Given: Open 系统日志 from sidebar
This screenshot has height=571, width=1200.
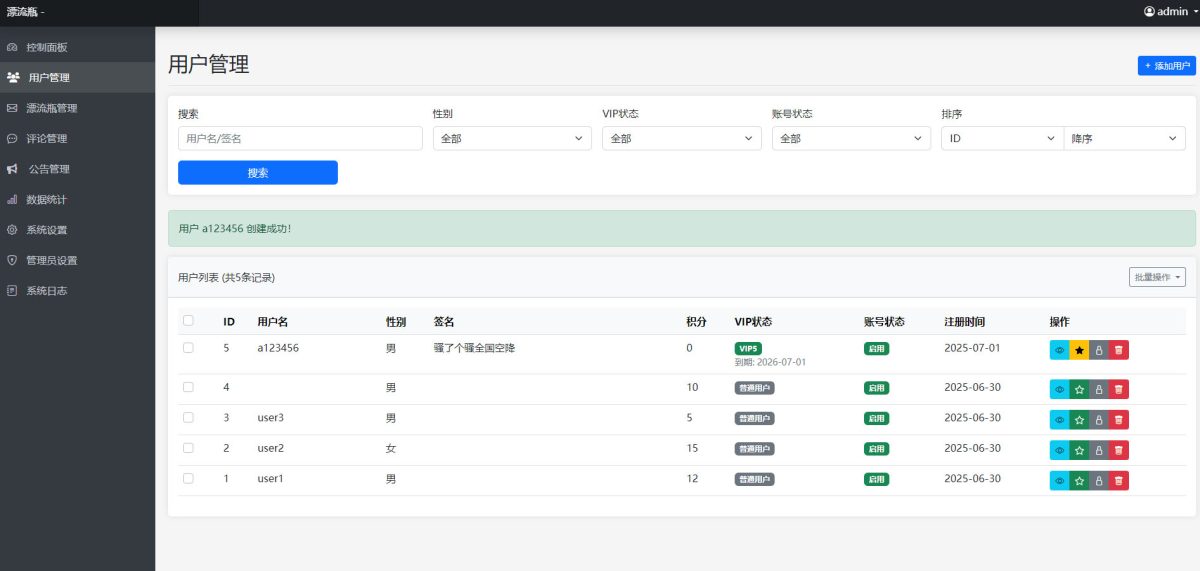Looking at the screenshot, I should tap(77, 291).
